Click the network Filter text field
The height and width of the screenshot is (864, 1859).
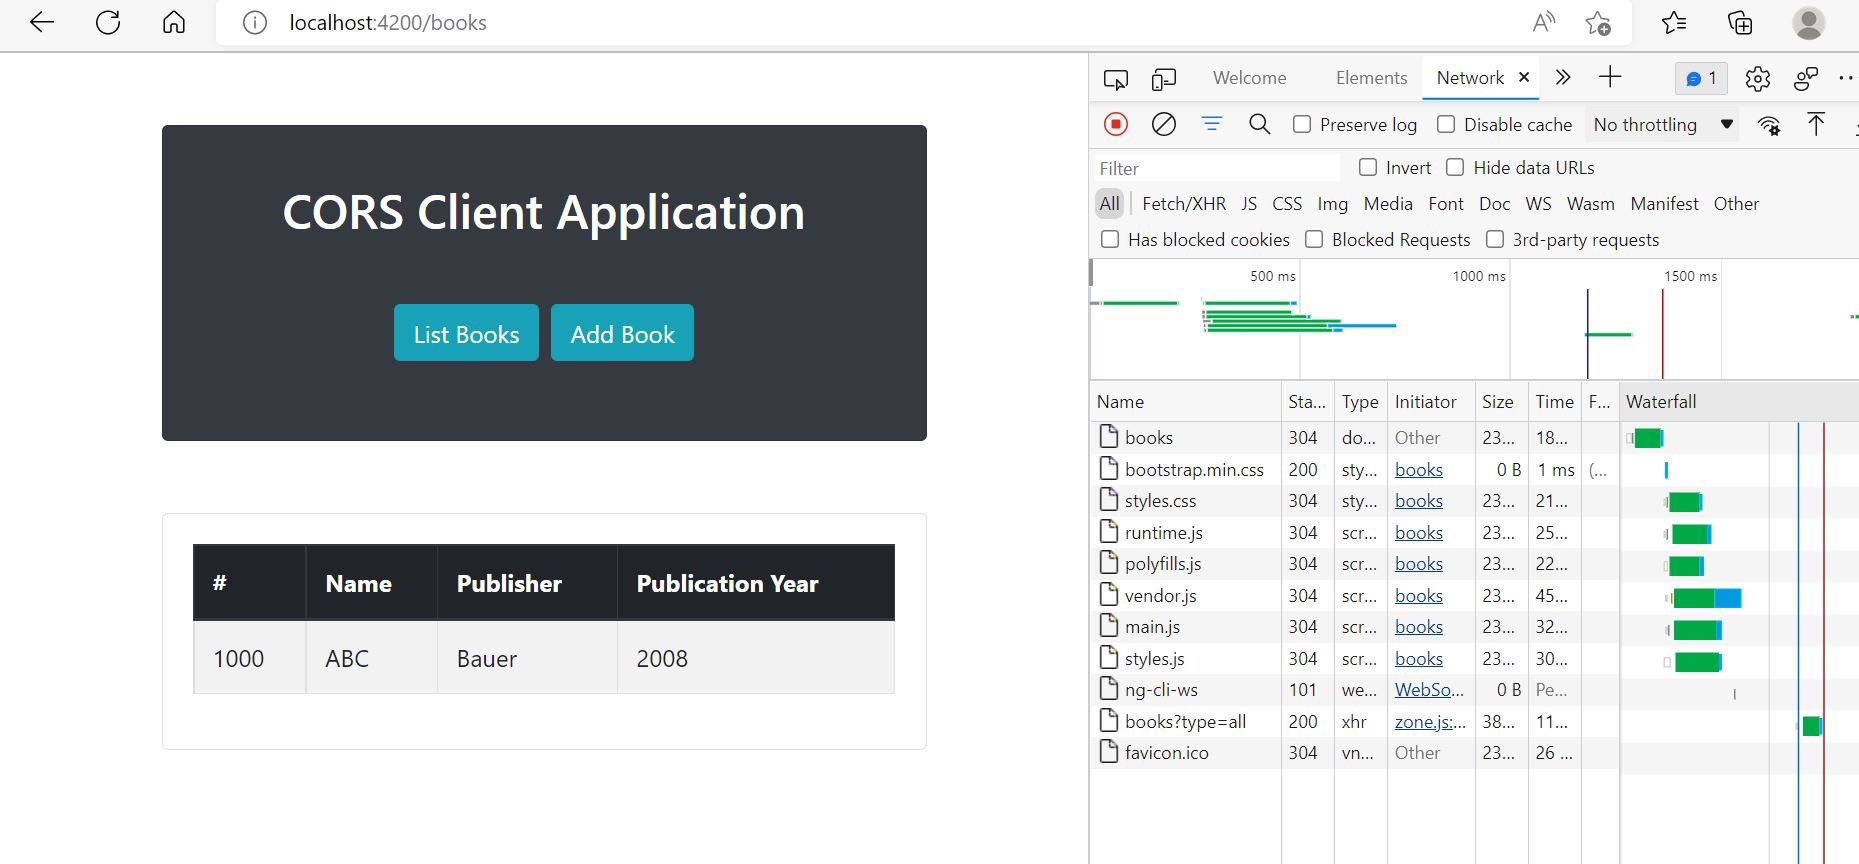coord(1215,168)
